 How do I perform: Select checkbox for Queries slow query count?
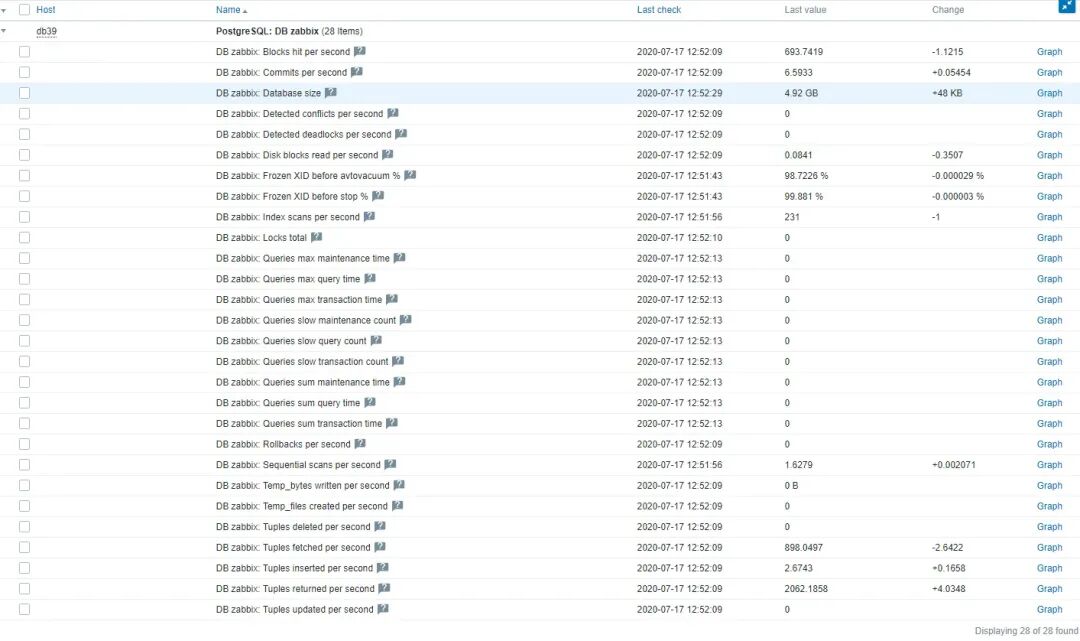click(x=25, y=341)
